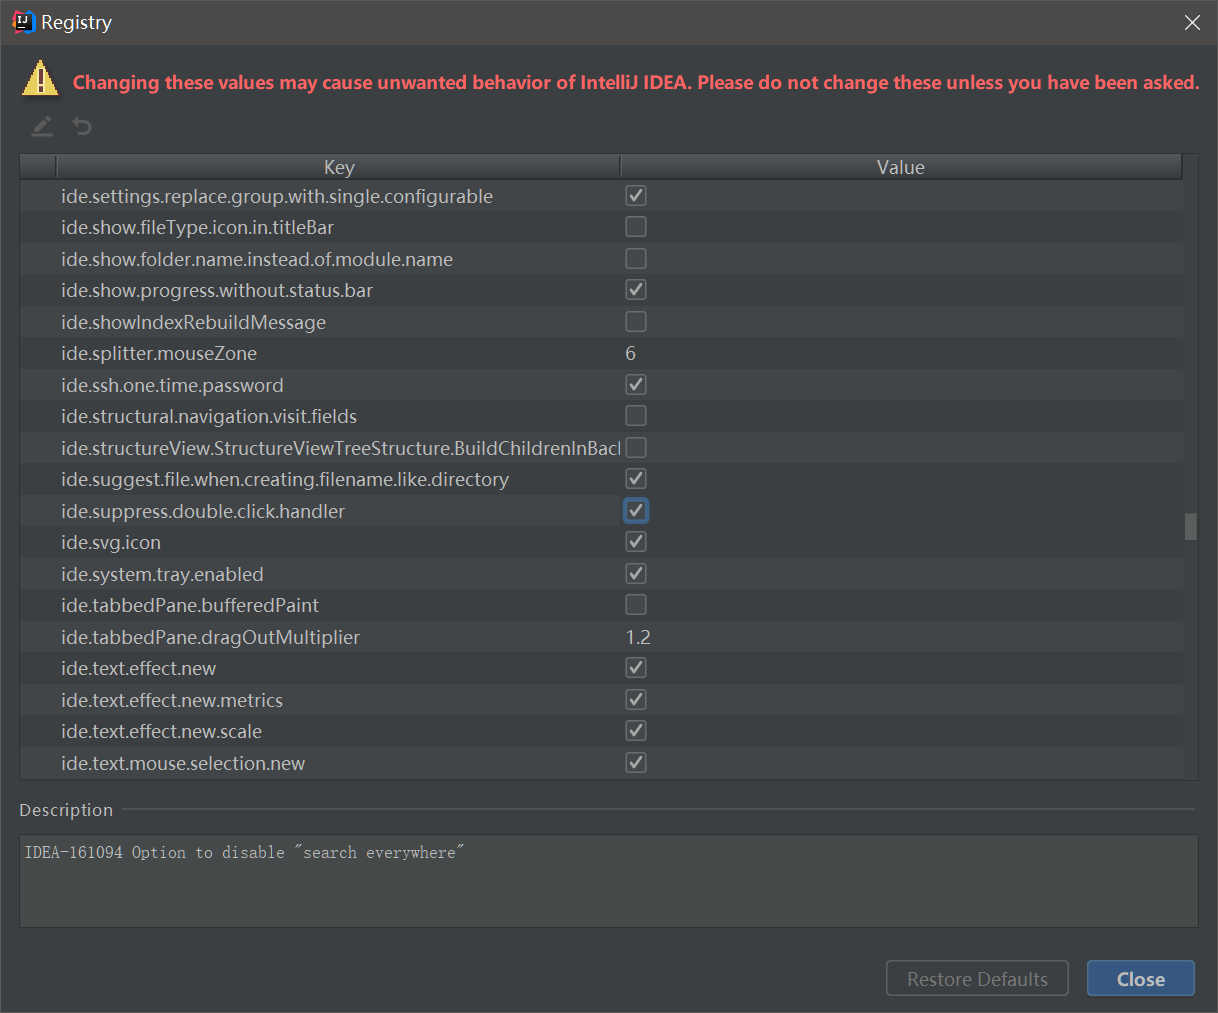Uncheck ide.ssh.one.time.password
Screen dimensions: 1218x1013
click(636, 384)
